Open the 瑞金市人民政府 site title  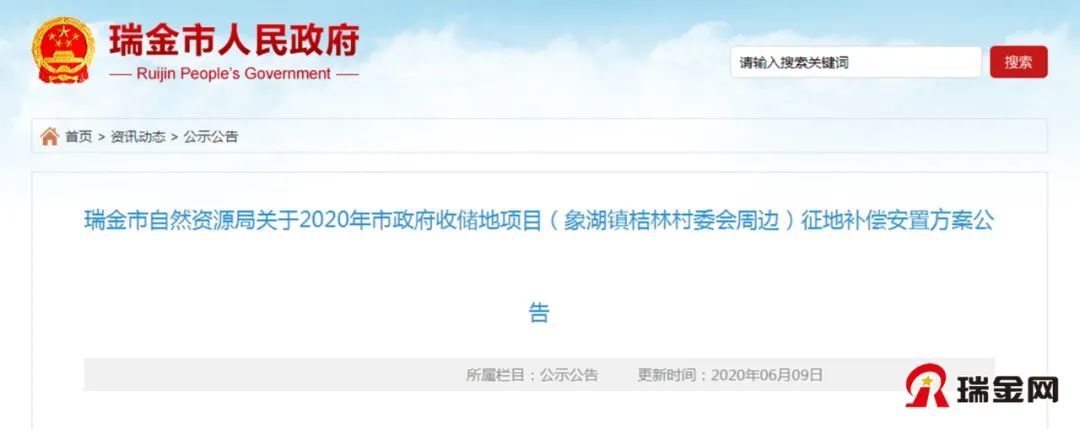[x=234, y=41]
